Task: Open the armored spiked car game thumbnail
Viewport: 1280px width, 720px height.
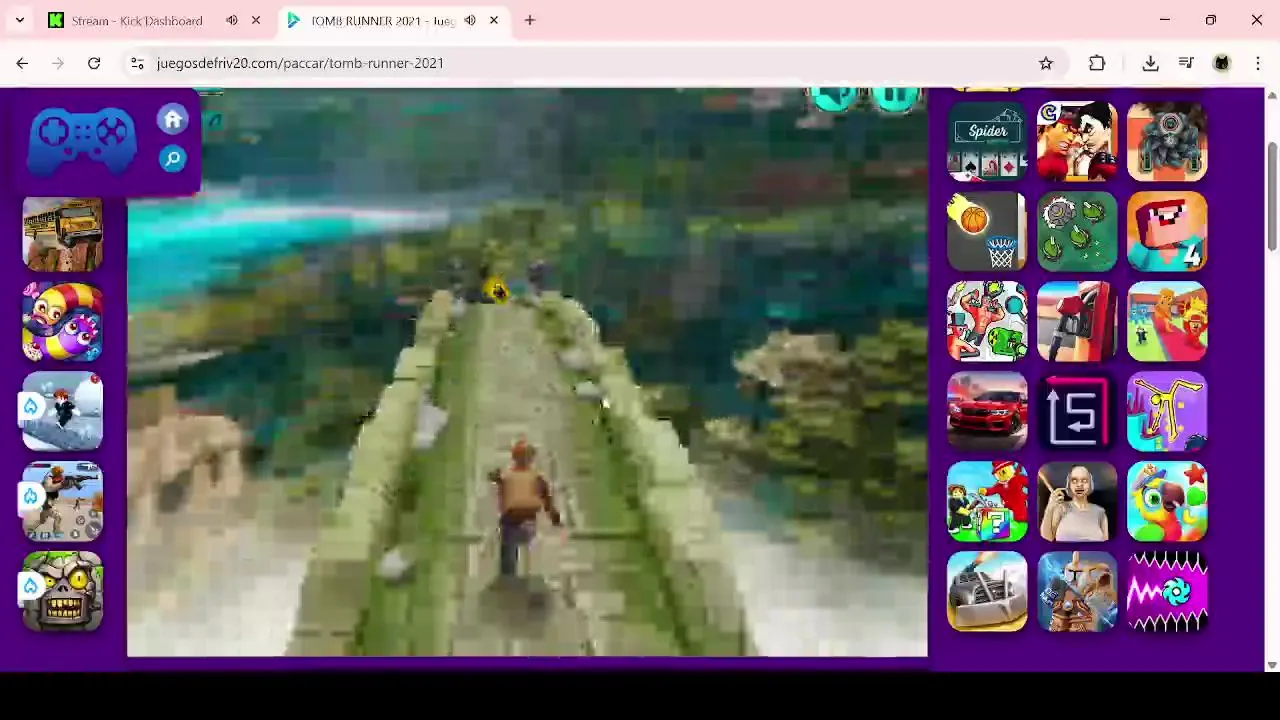Action: coord(987,591)
